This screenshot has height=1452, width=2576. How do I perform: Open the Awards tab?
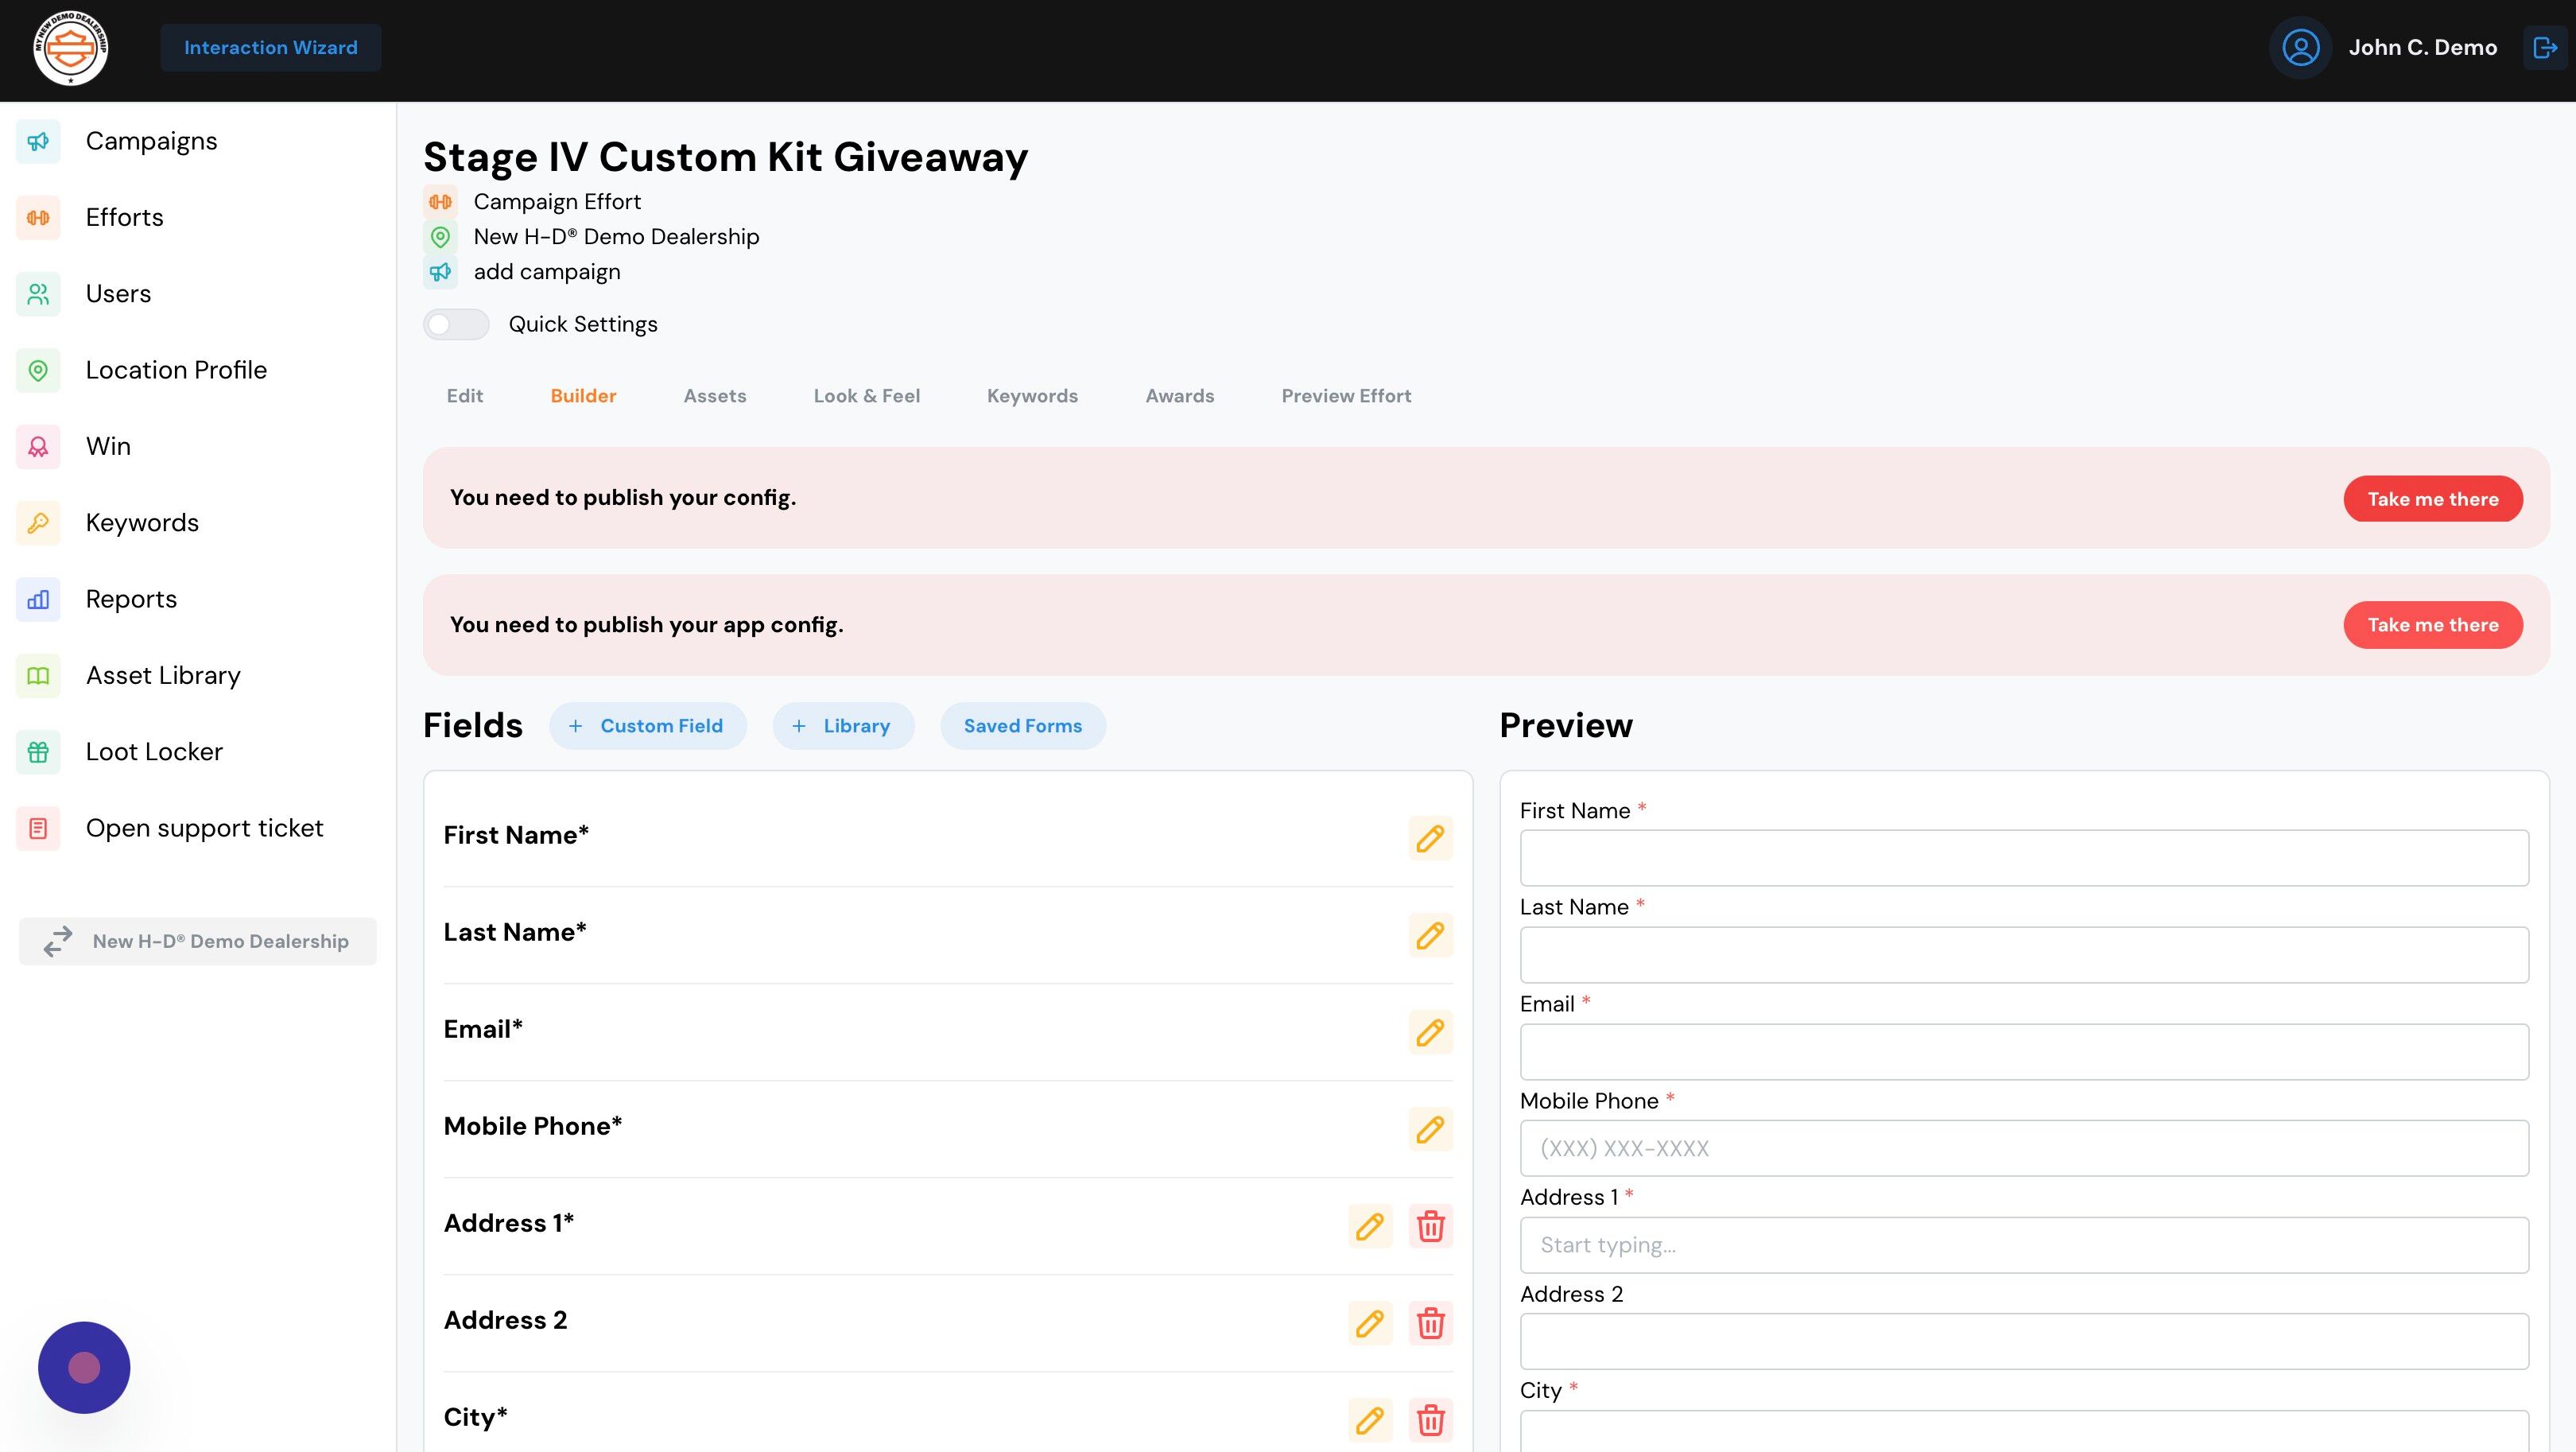(1179, 396)
